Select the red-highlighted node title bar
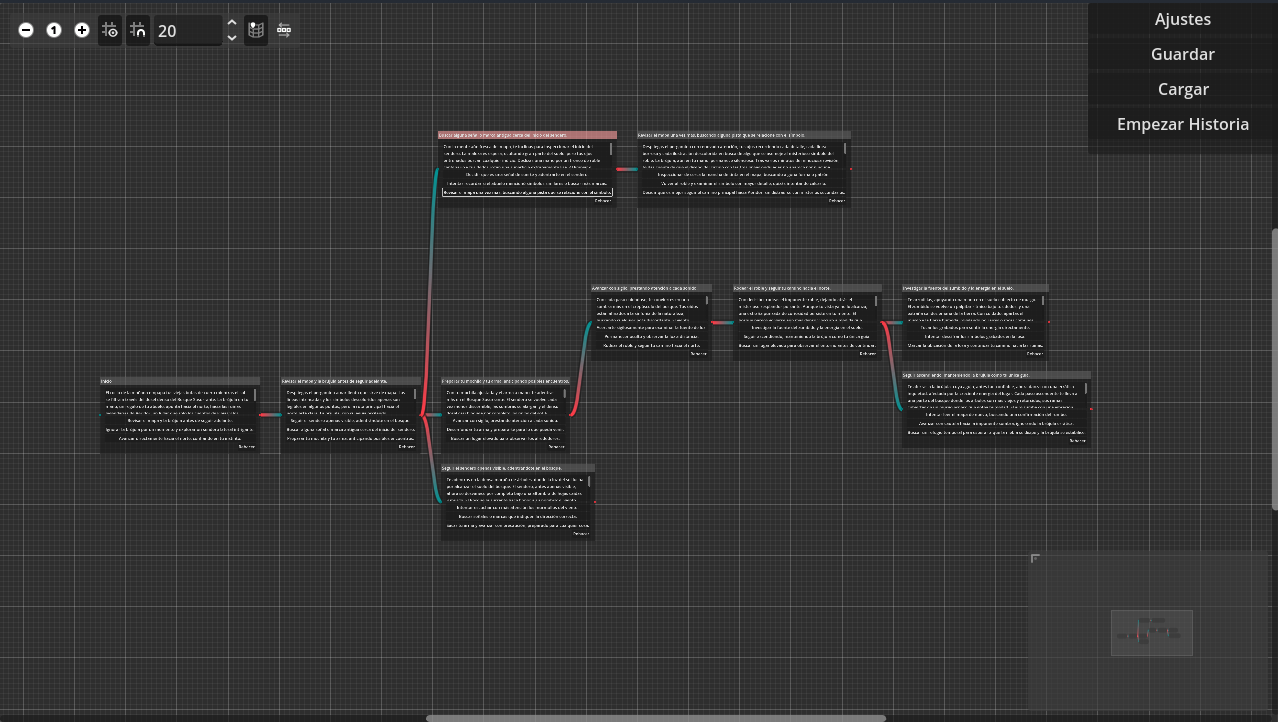1278x722 pixels. tap(527, 135)
